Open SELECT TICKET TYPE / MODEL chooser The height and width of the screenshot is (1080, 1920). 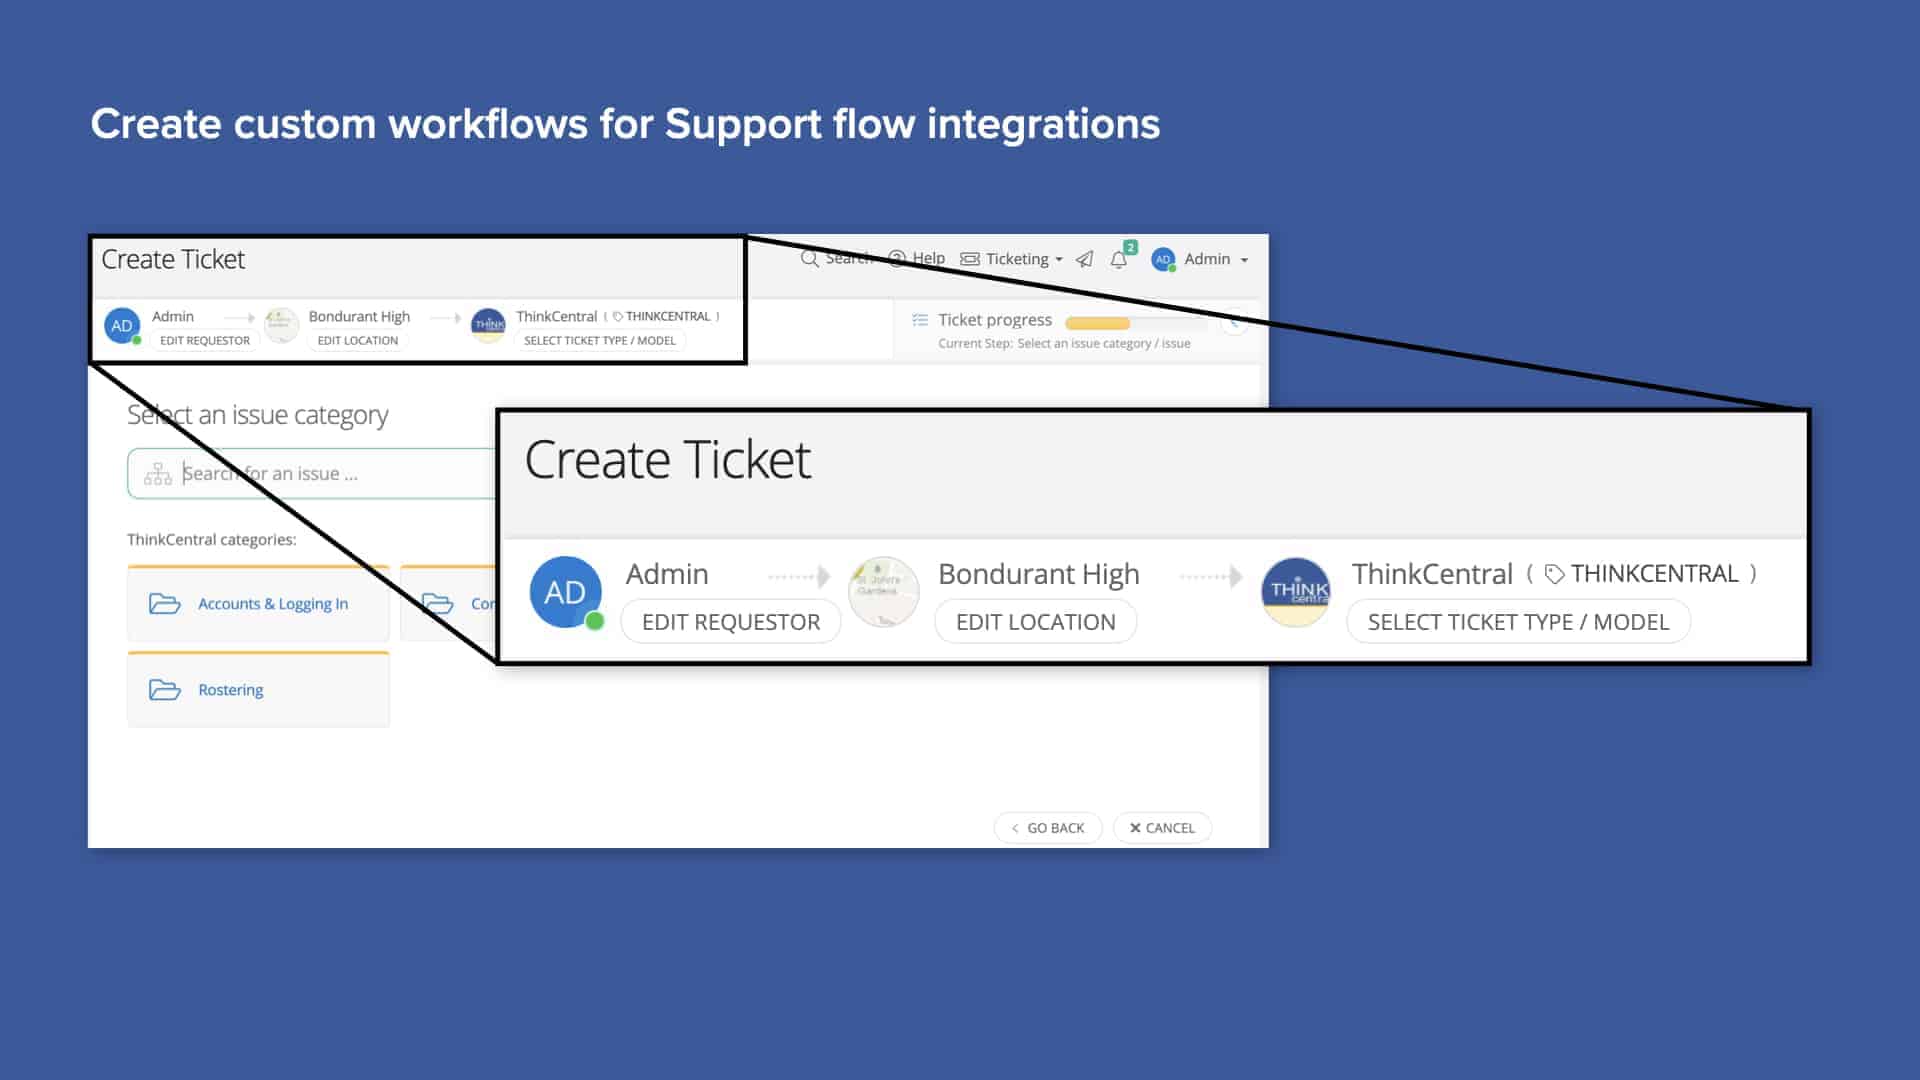(1518, 621)
